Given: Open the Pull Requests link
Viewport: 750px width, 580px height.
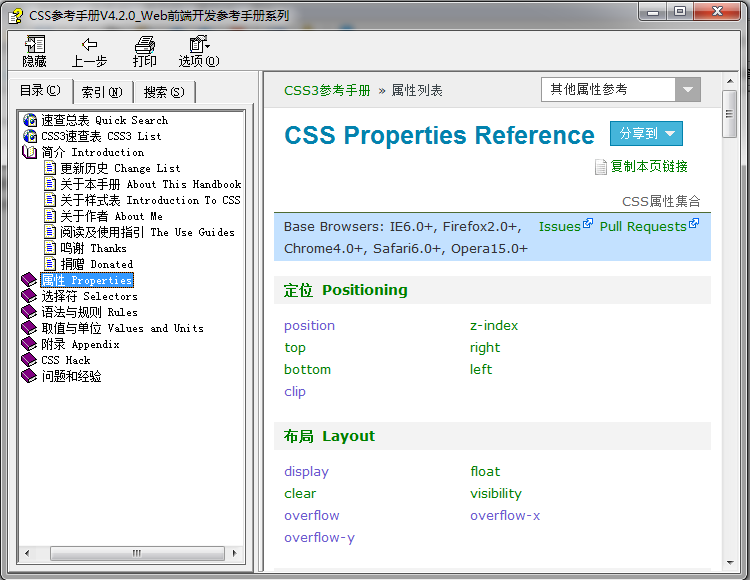Looking at the screenshot, I should pos(643,226).
